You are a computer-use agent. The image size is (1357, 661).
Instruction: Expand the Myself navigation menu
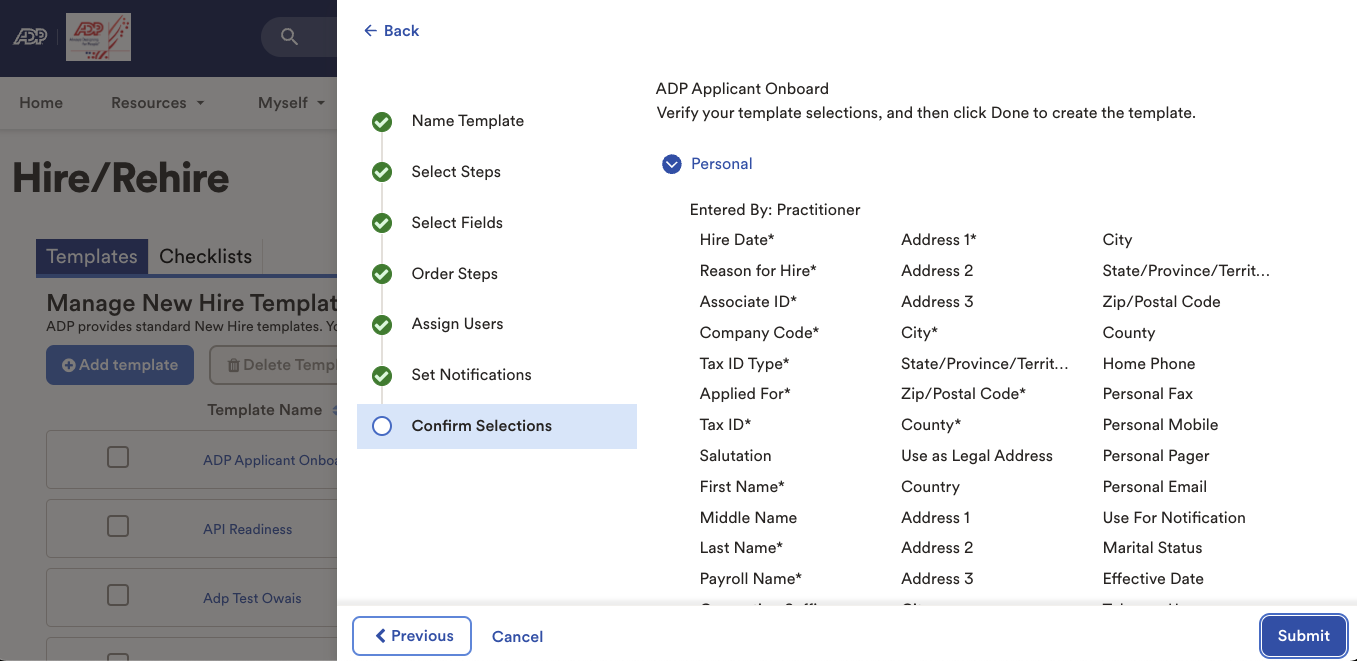pos(290,102)
